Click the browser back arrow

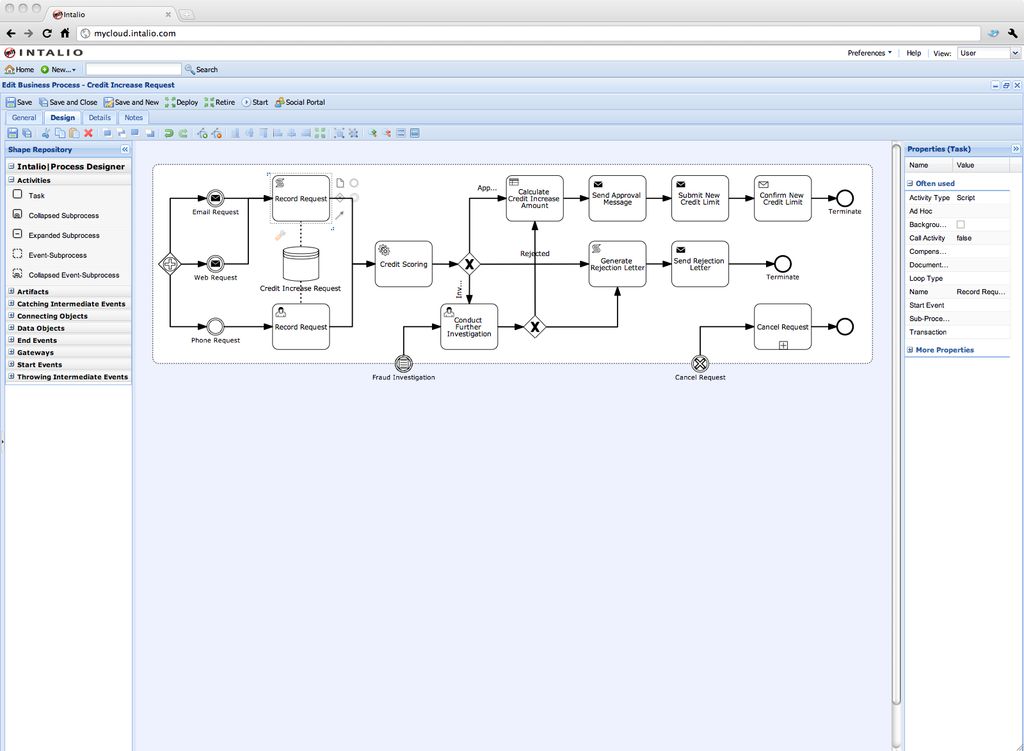[11, 33]
